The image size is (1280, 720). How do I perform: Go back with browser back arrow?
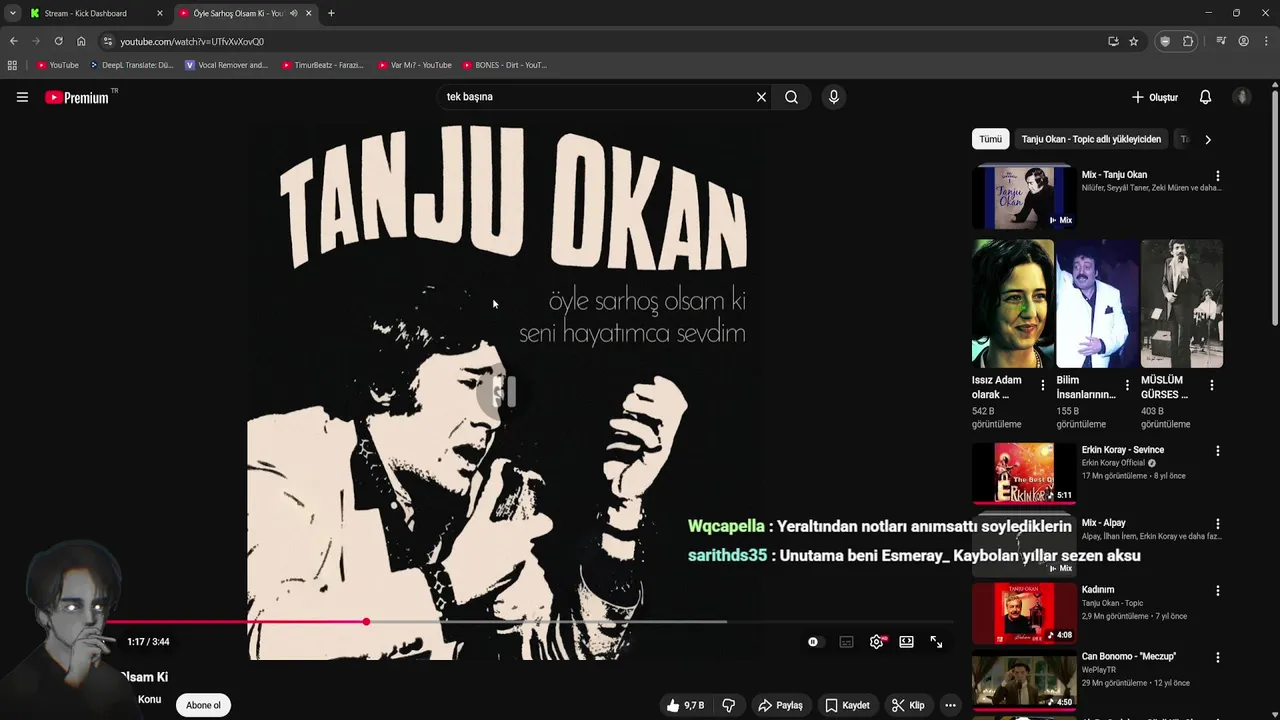(13, 41)
